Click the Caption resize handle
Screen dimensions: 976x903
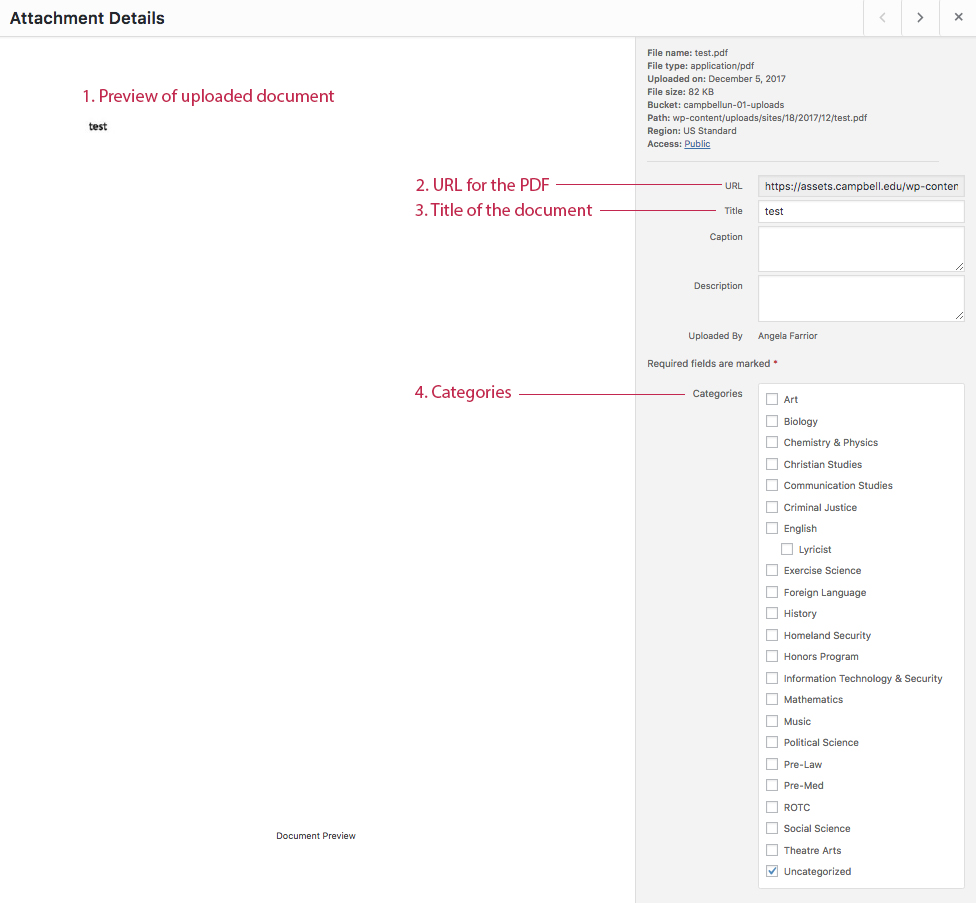tap(959, 266)
